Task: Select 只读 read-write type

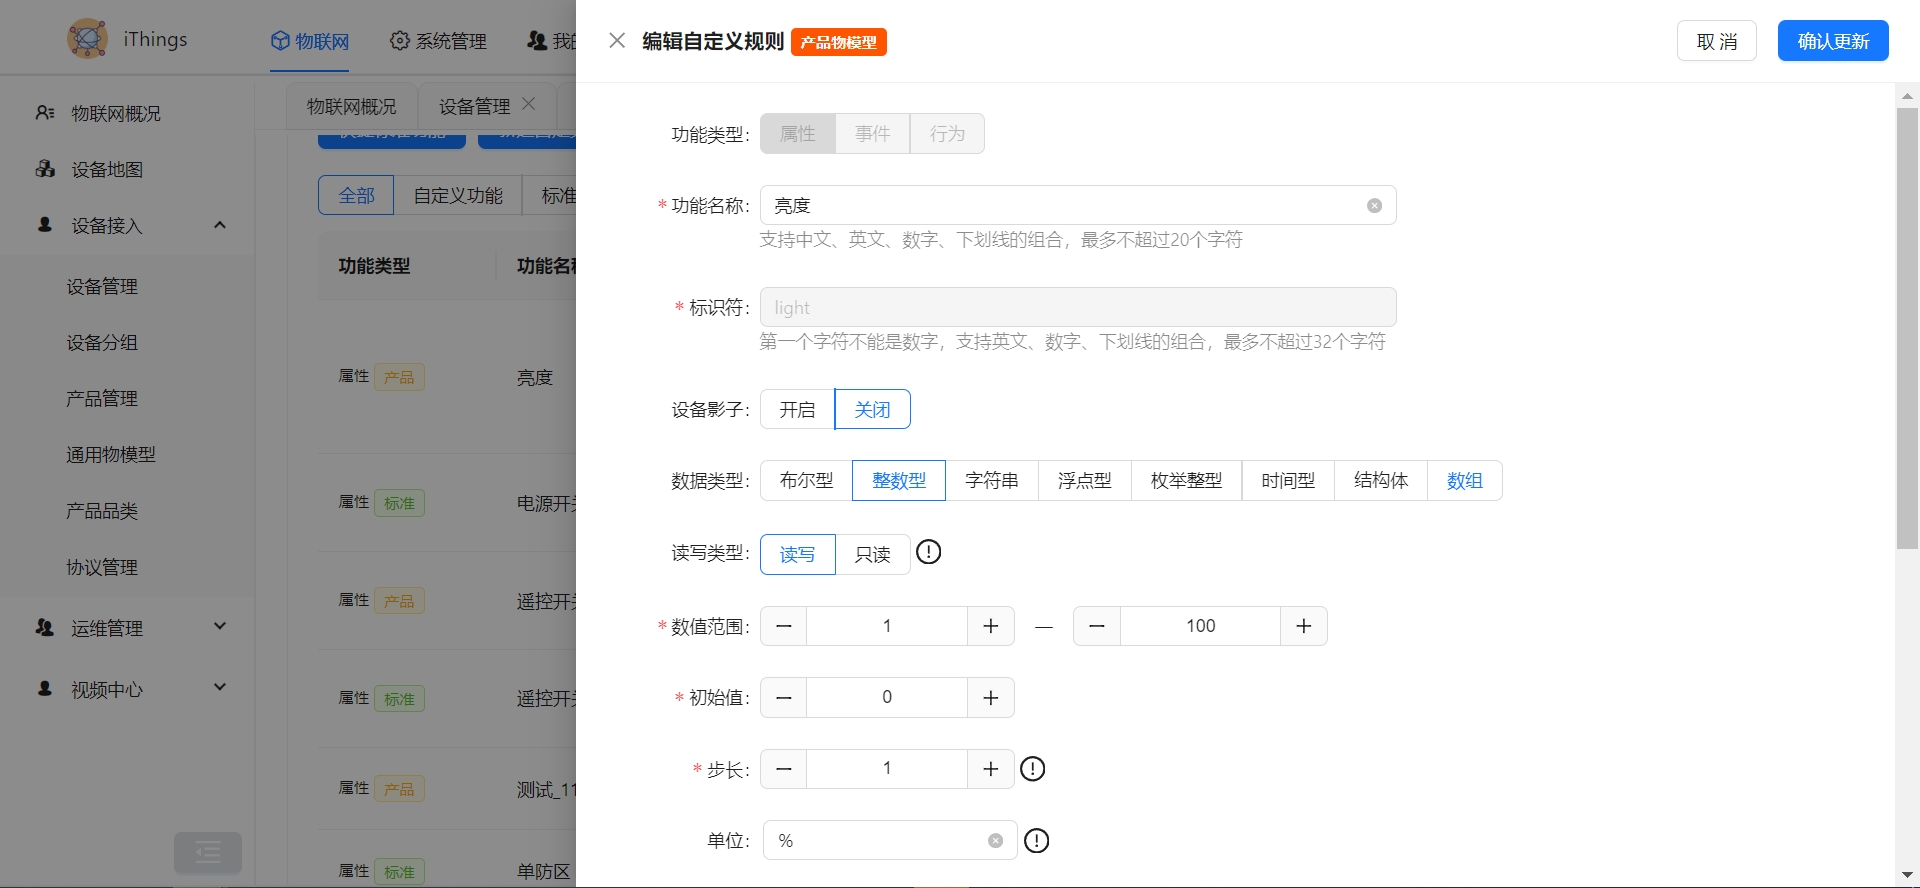Action: coord(872,555)
